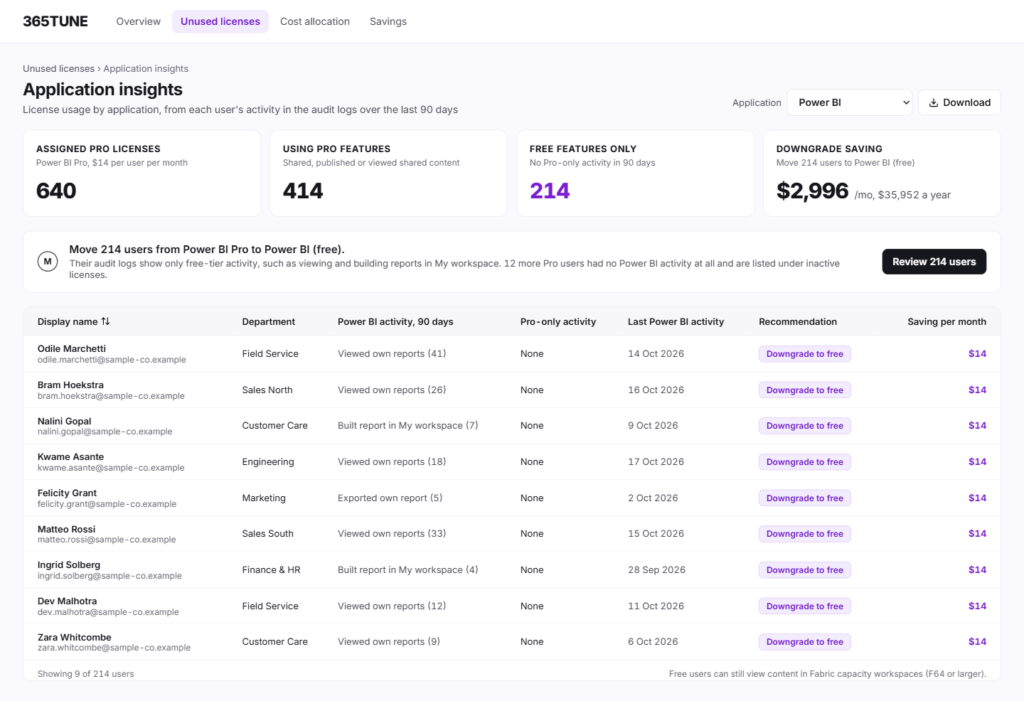The width and height of the screenshot is (1024, 701).
Task: Select user name Zara Whitcombe
Action: click(x=74, y=637)
